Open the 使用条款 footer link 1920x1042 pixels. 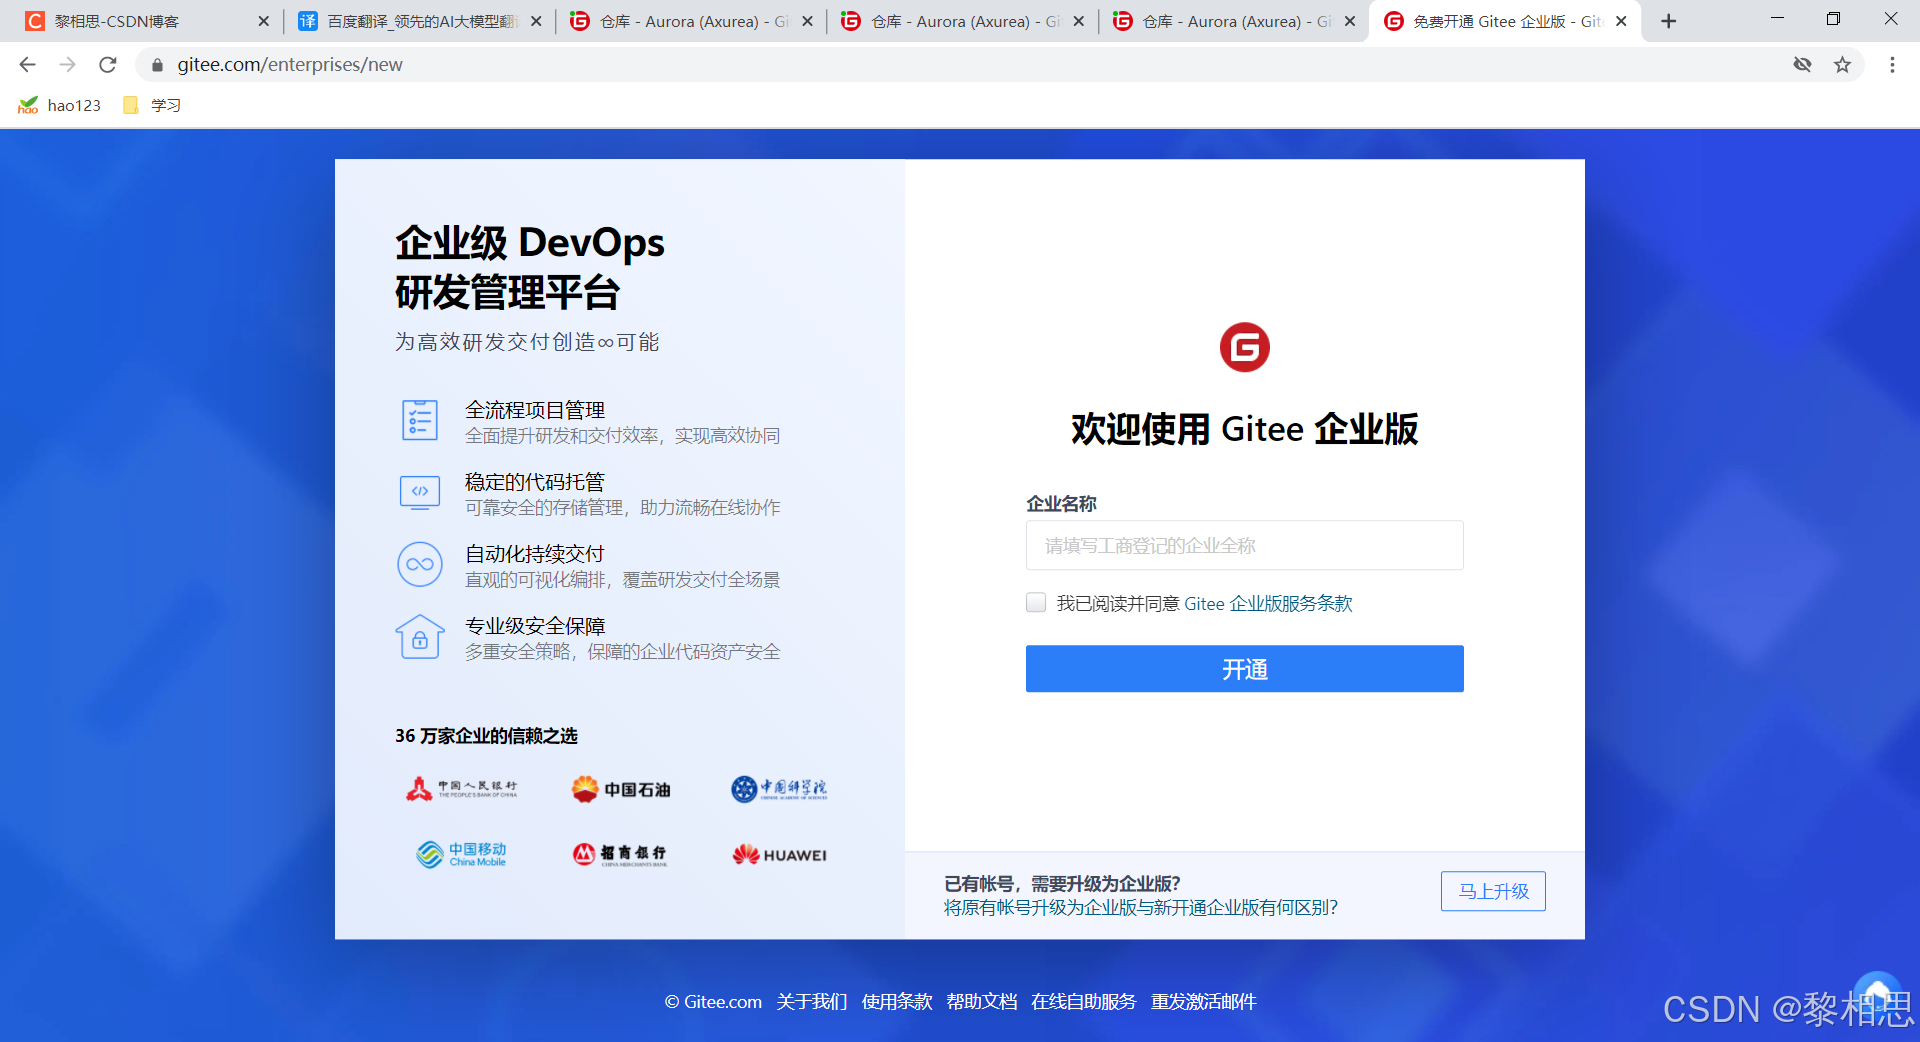tap(897, 1001)
